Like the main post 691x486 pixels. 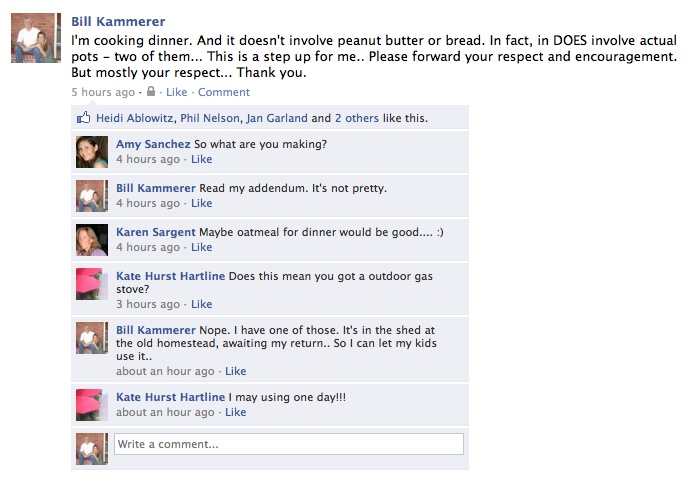coord(176,92)
